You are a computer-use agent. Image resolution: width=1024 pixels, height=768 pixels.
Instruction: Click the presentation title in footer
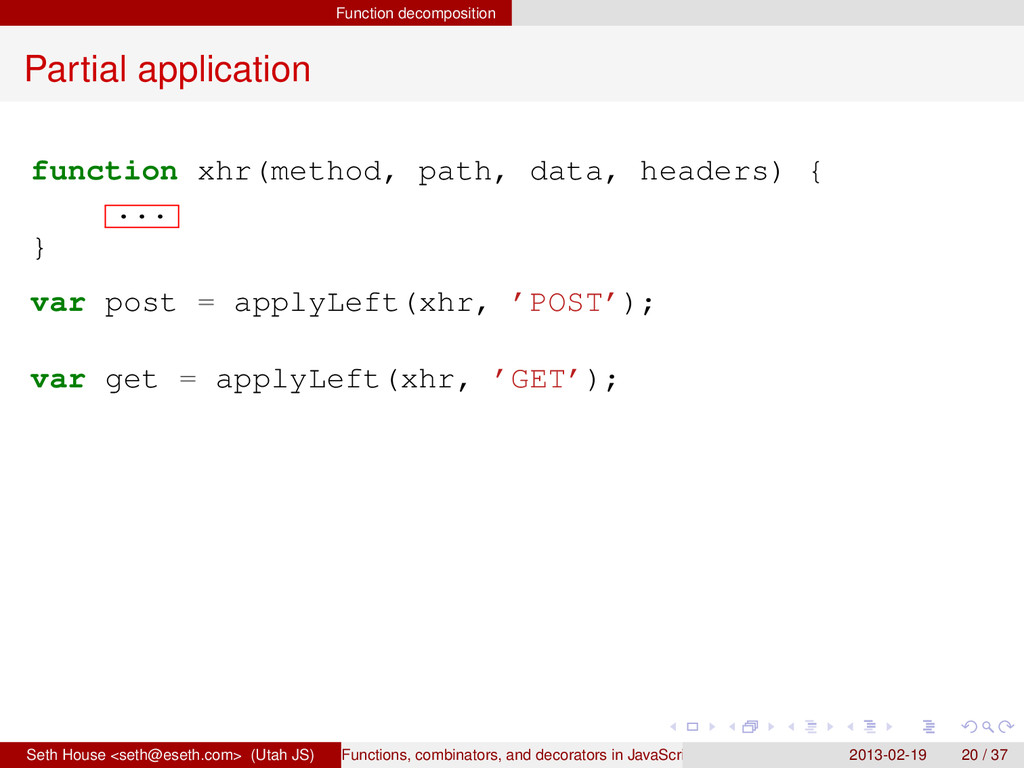[511, 755]
